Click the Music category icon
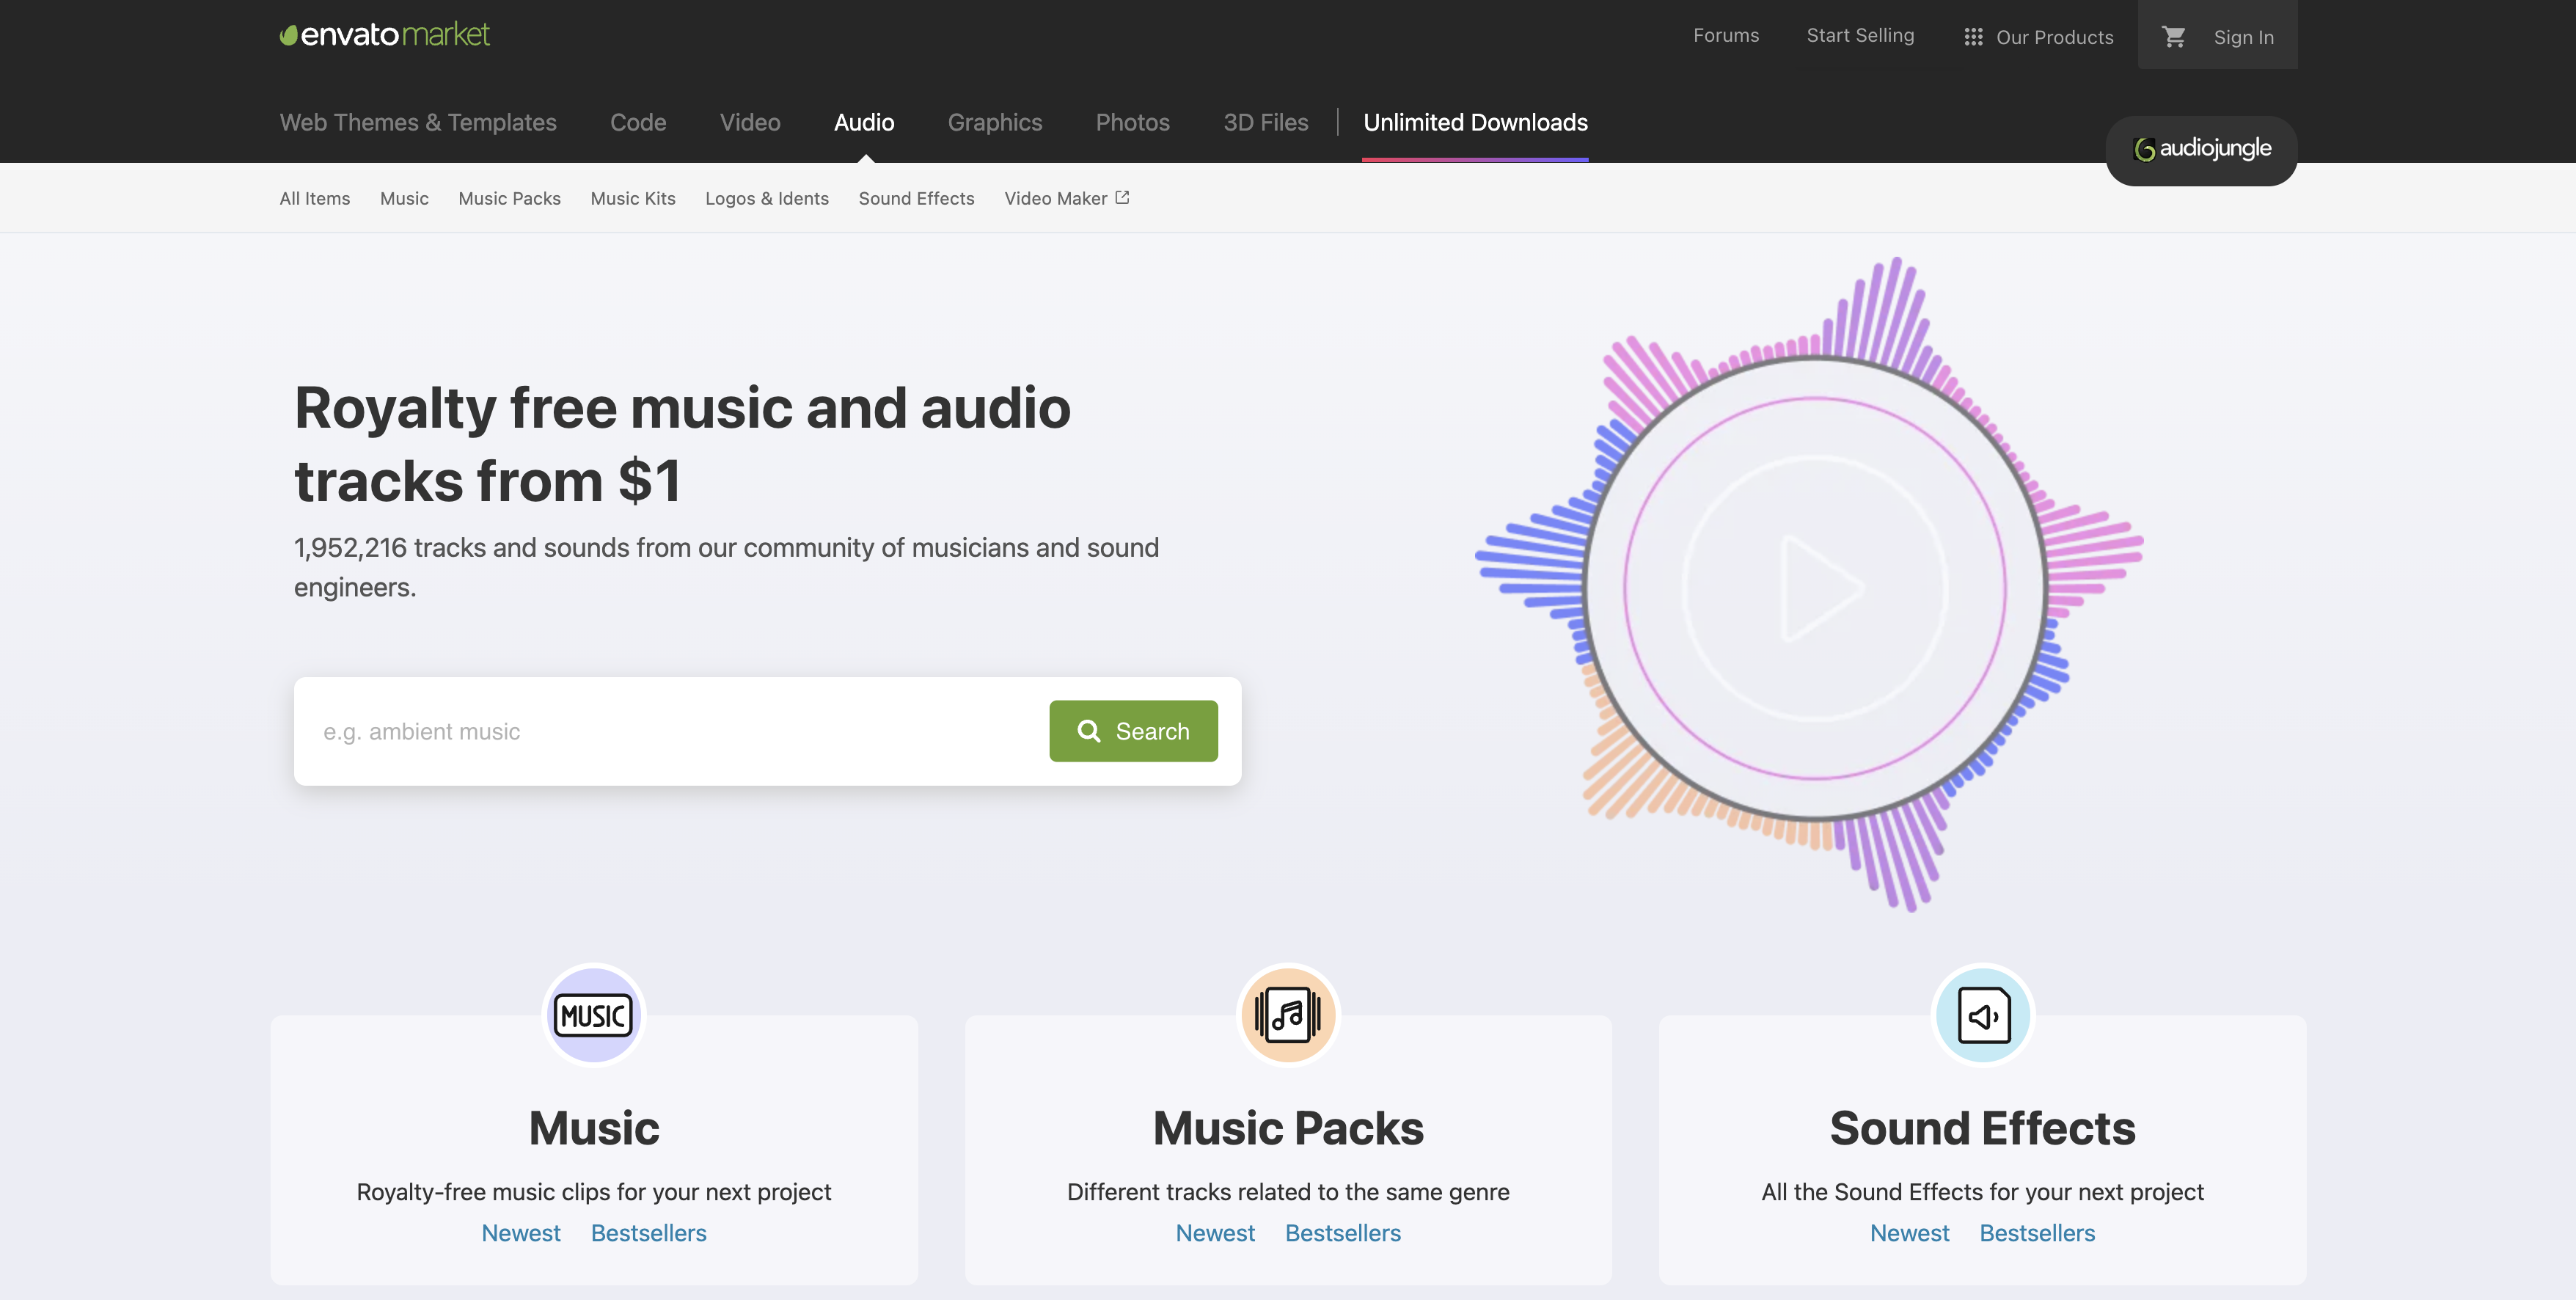This screenshot has width=2576, height=1300. click(x=592, y=1015)
